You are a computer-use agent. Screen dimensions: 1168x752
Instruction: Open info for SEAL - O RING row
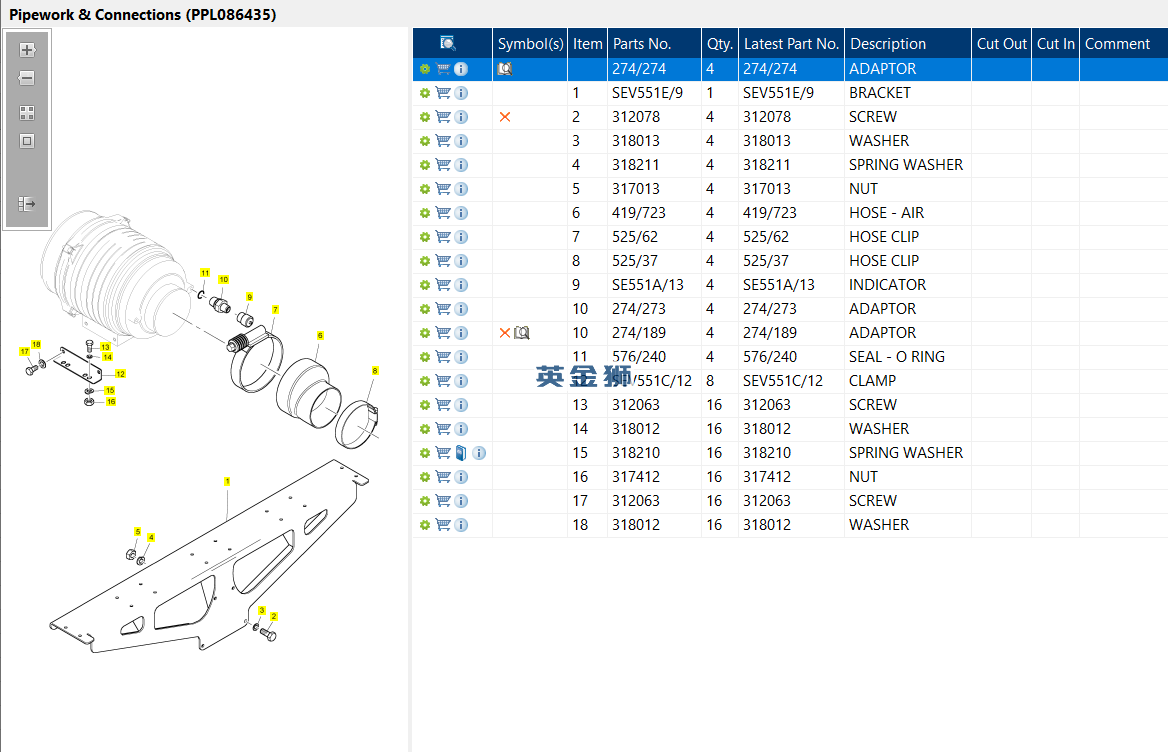(x=461, y=357)
